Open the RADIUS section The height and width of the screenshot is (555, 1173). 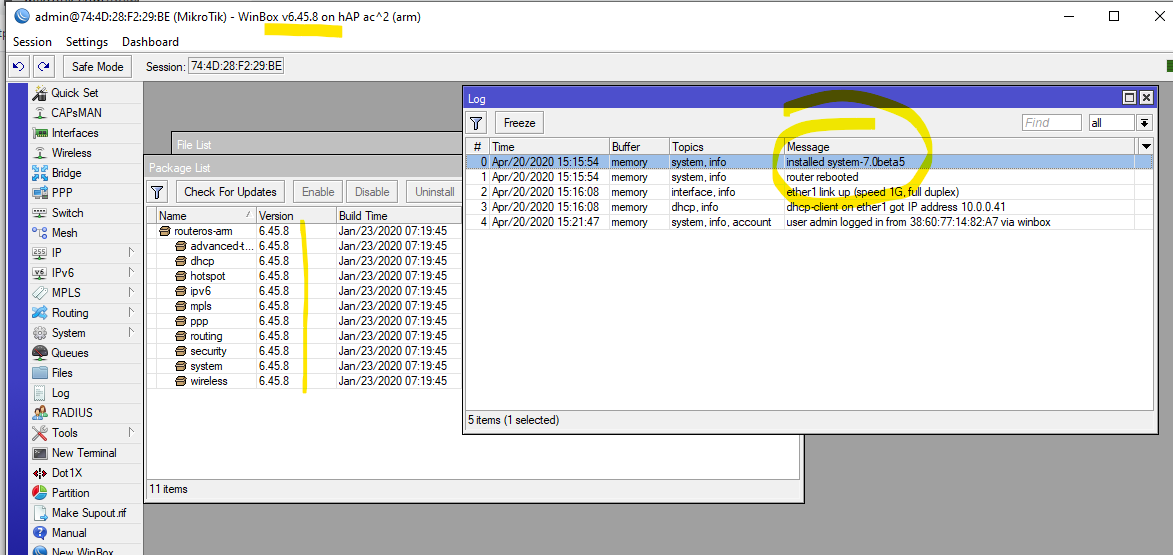pos(72,413)
